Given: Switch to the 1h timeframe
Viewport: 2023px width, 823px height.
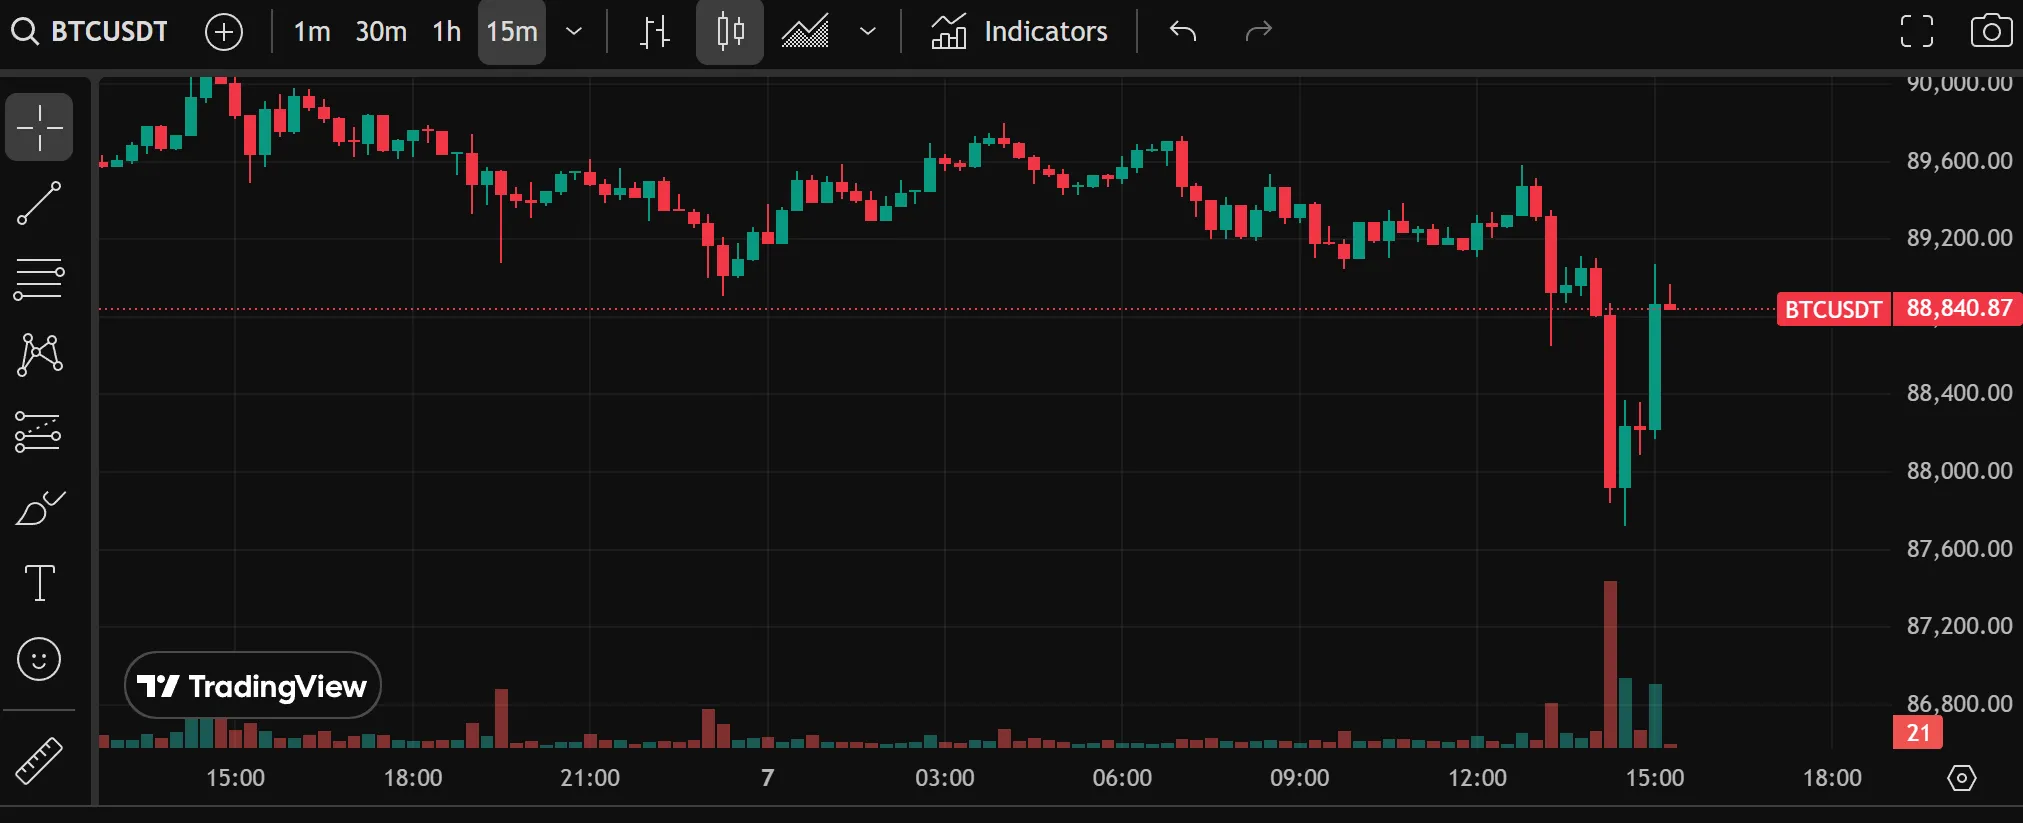Looking at the screenshot, I should point(446,32).
